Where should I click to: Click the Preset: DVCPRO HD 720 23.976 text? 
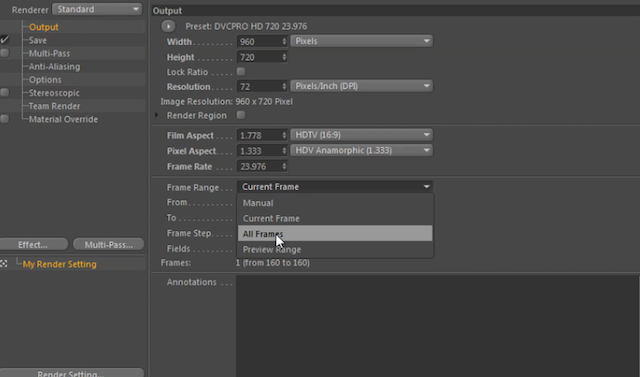point(246,27)
